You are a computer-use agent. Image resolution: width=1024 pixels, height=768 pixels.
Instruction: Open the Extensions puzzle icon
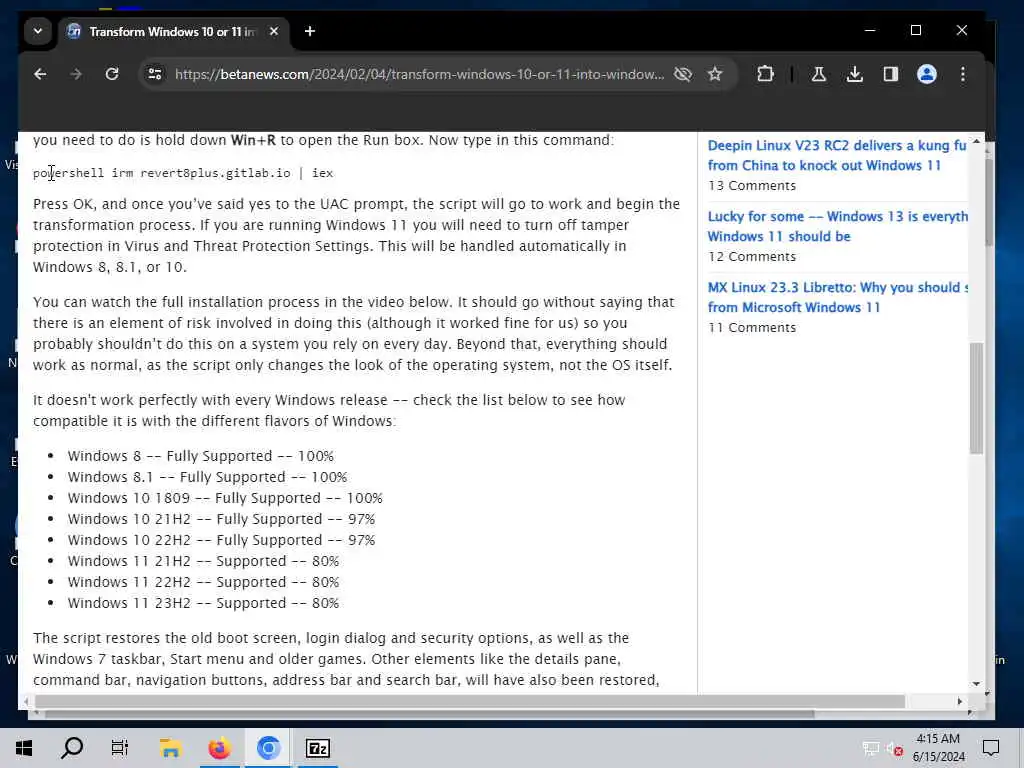point(765,74)
